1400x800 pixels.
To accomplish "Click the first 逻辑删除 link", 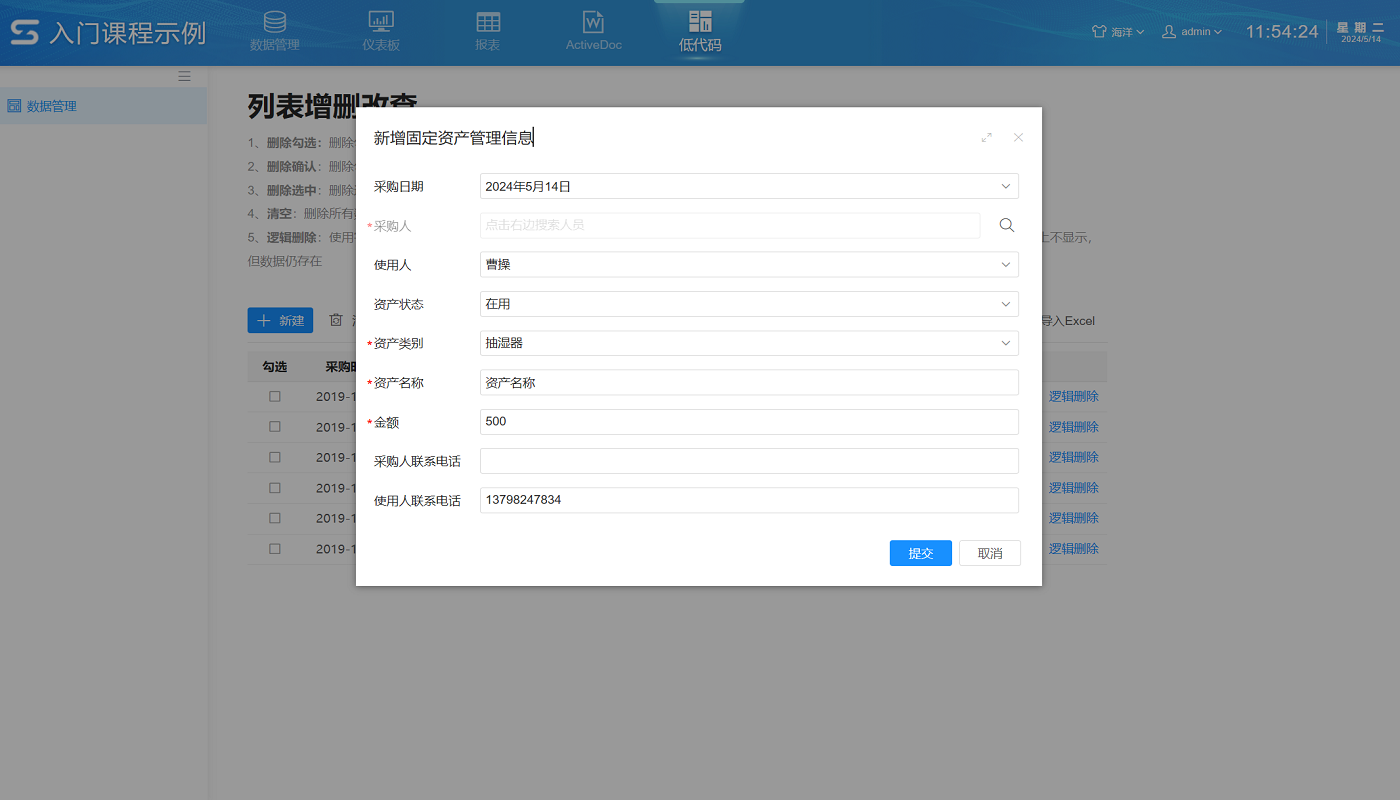I will (1074, 396).
